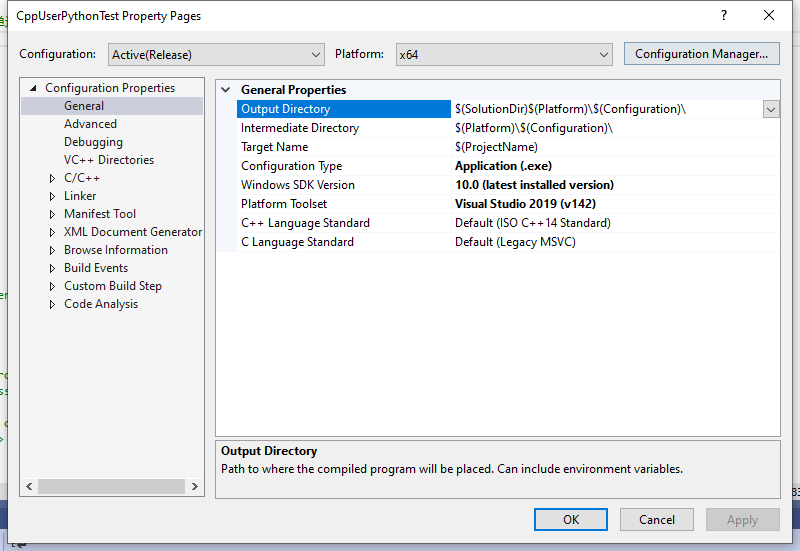This screenshot has width=800, height=551.
Task: Click the Apply button
Action: pos(742,519)
